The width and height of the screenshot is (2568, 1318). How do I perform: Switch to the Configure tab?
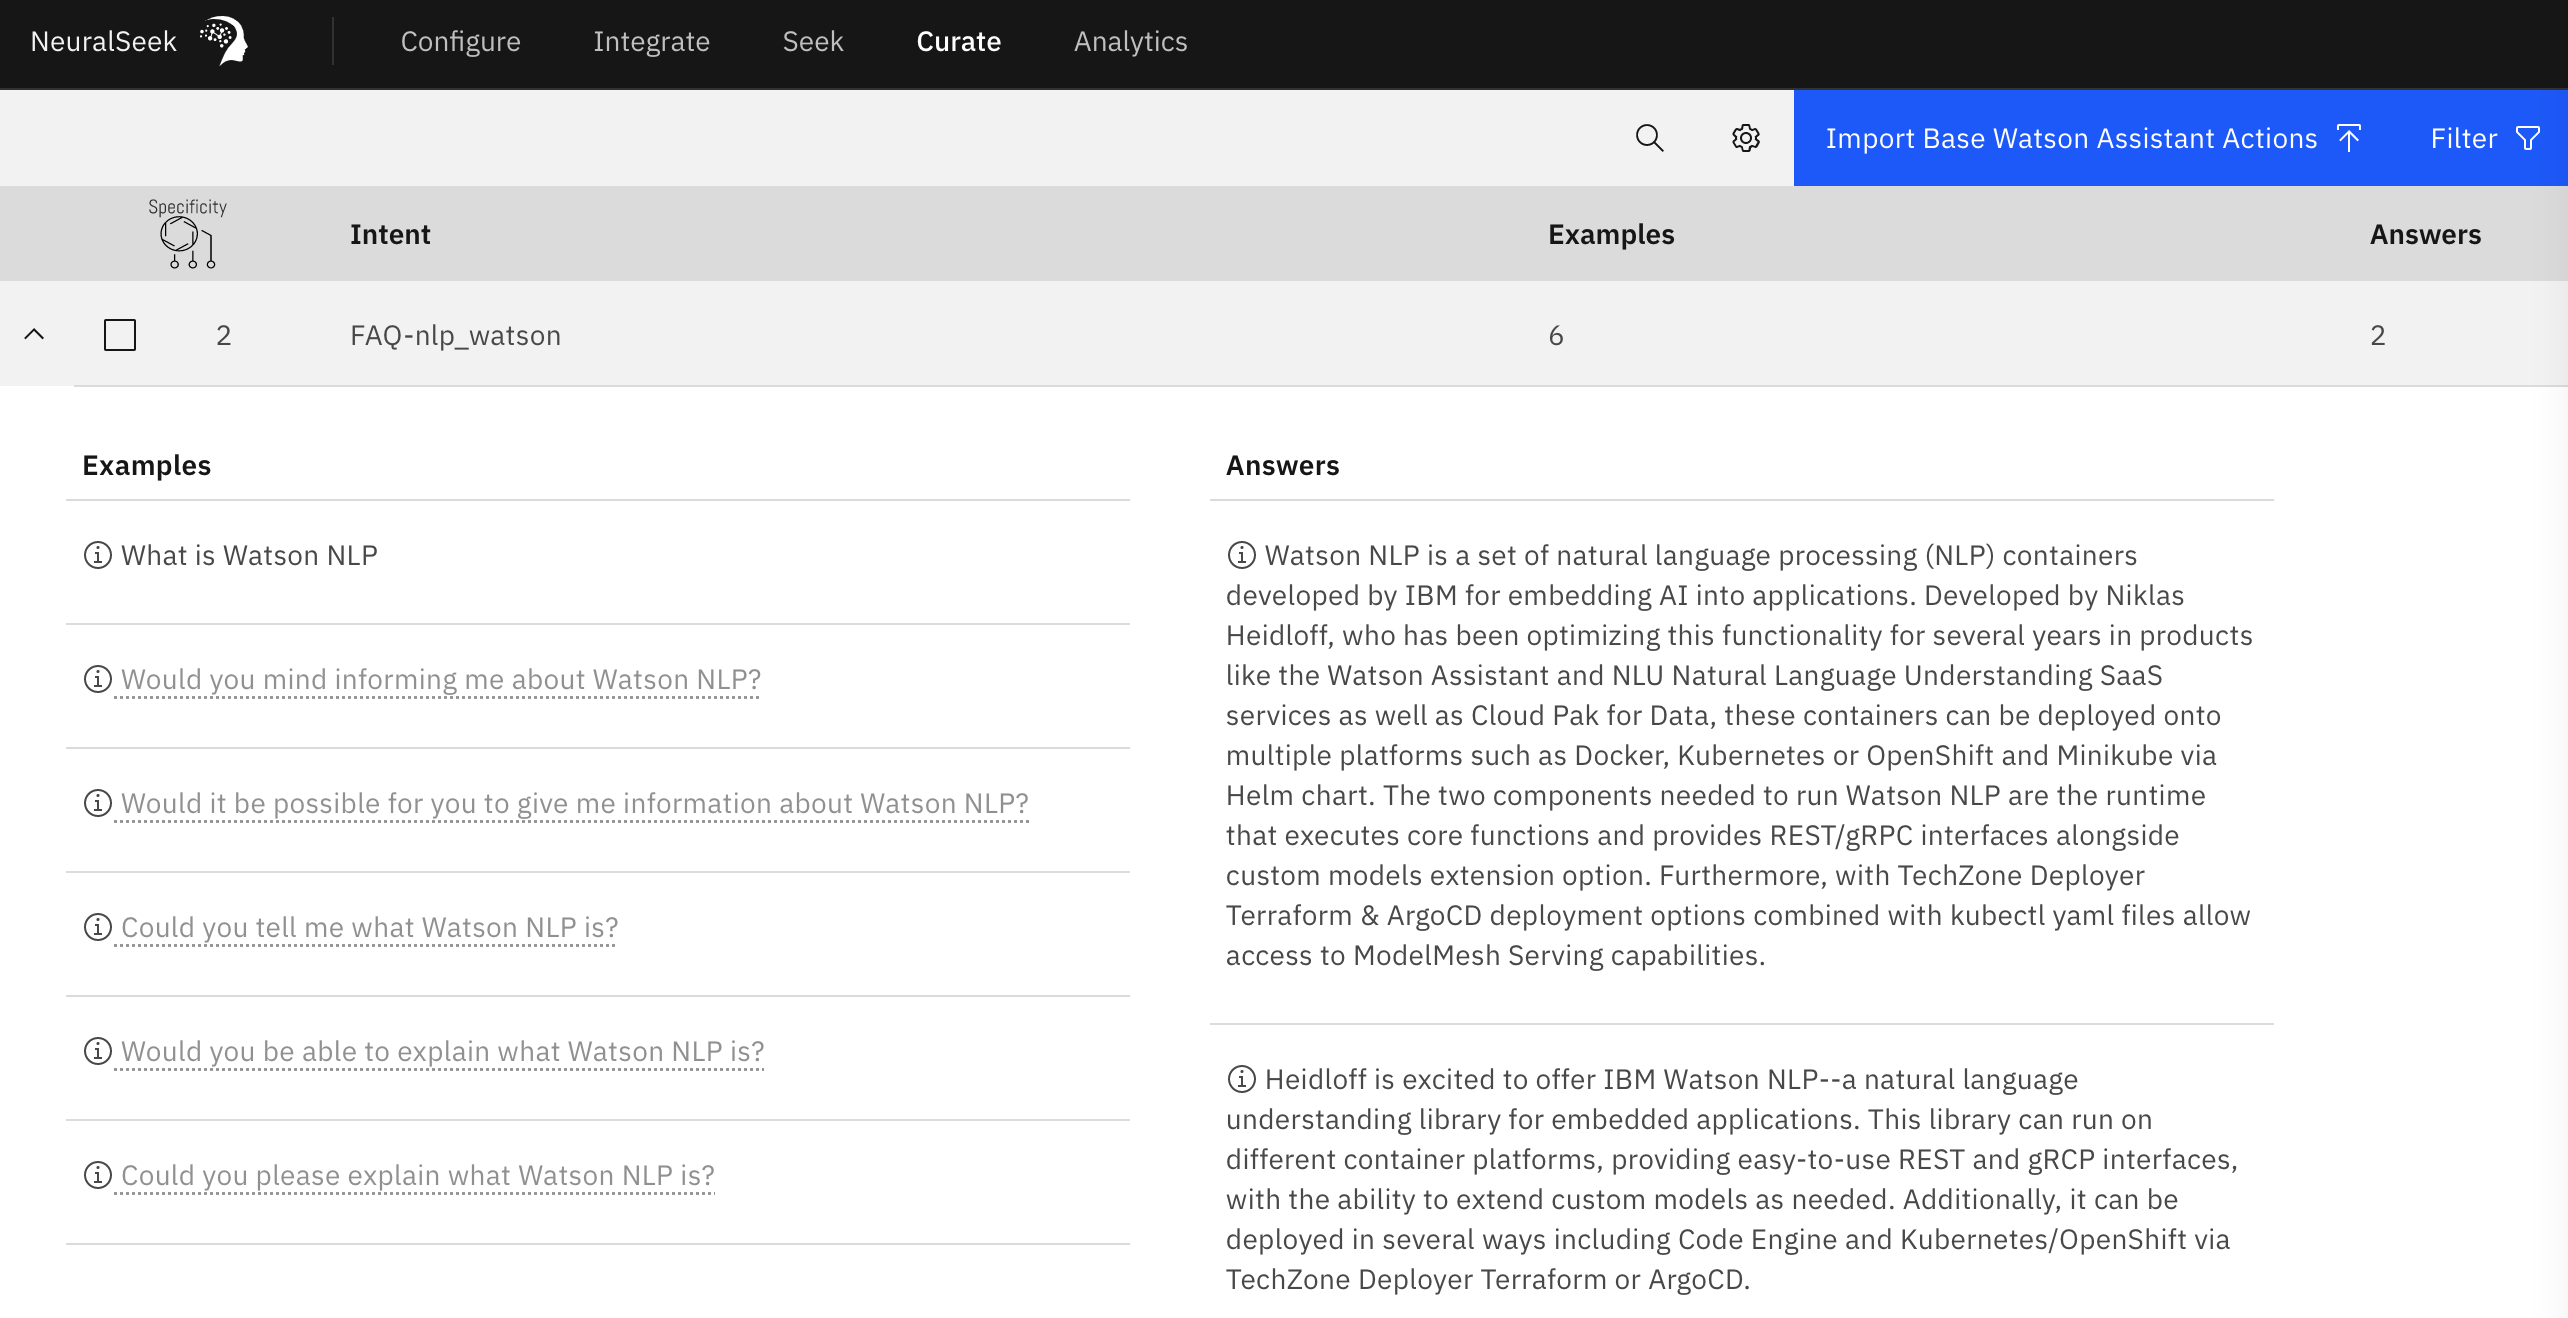tap(460, 41)
